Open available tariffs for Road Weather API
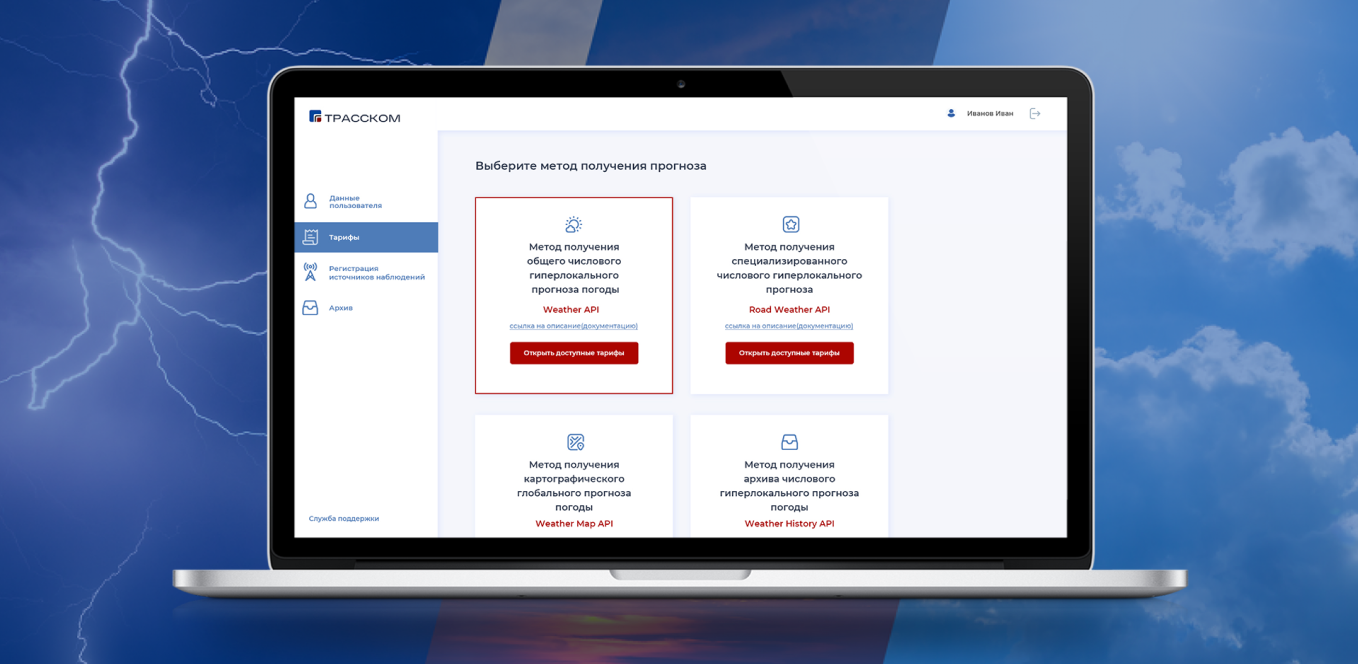Screen dimensions: 1358x664 (789, 353)
